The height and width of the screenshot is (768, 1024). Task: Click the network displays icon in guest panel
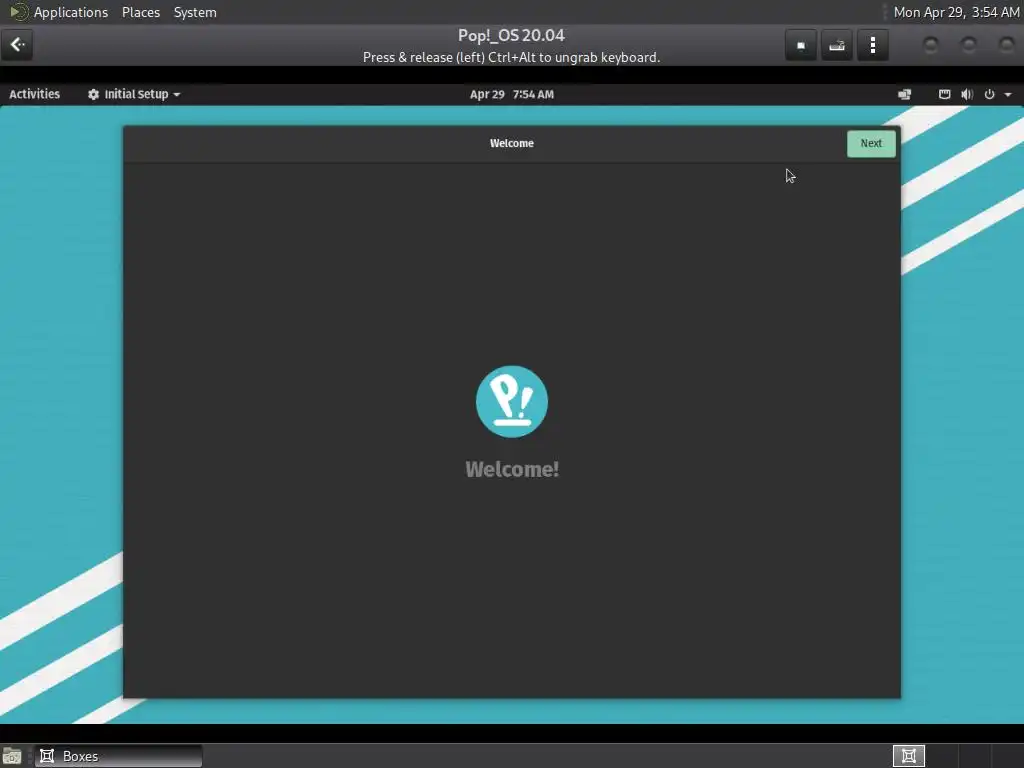(x=904, y=95)
